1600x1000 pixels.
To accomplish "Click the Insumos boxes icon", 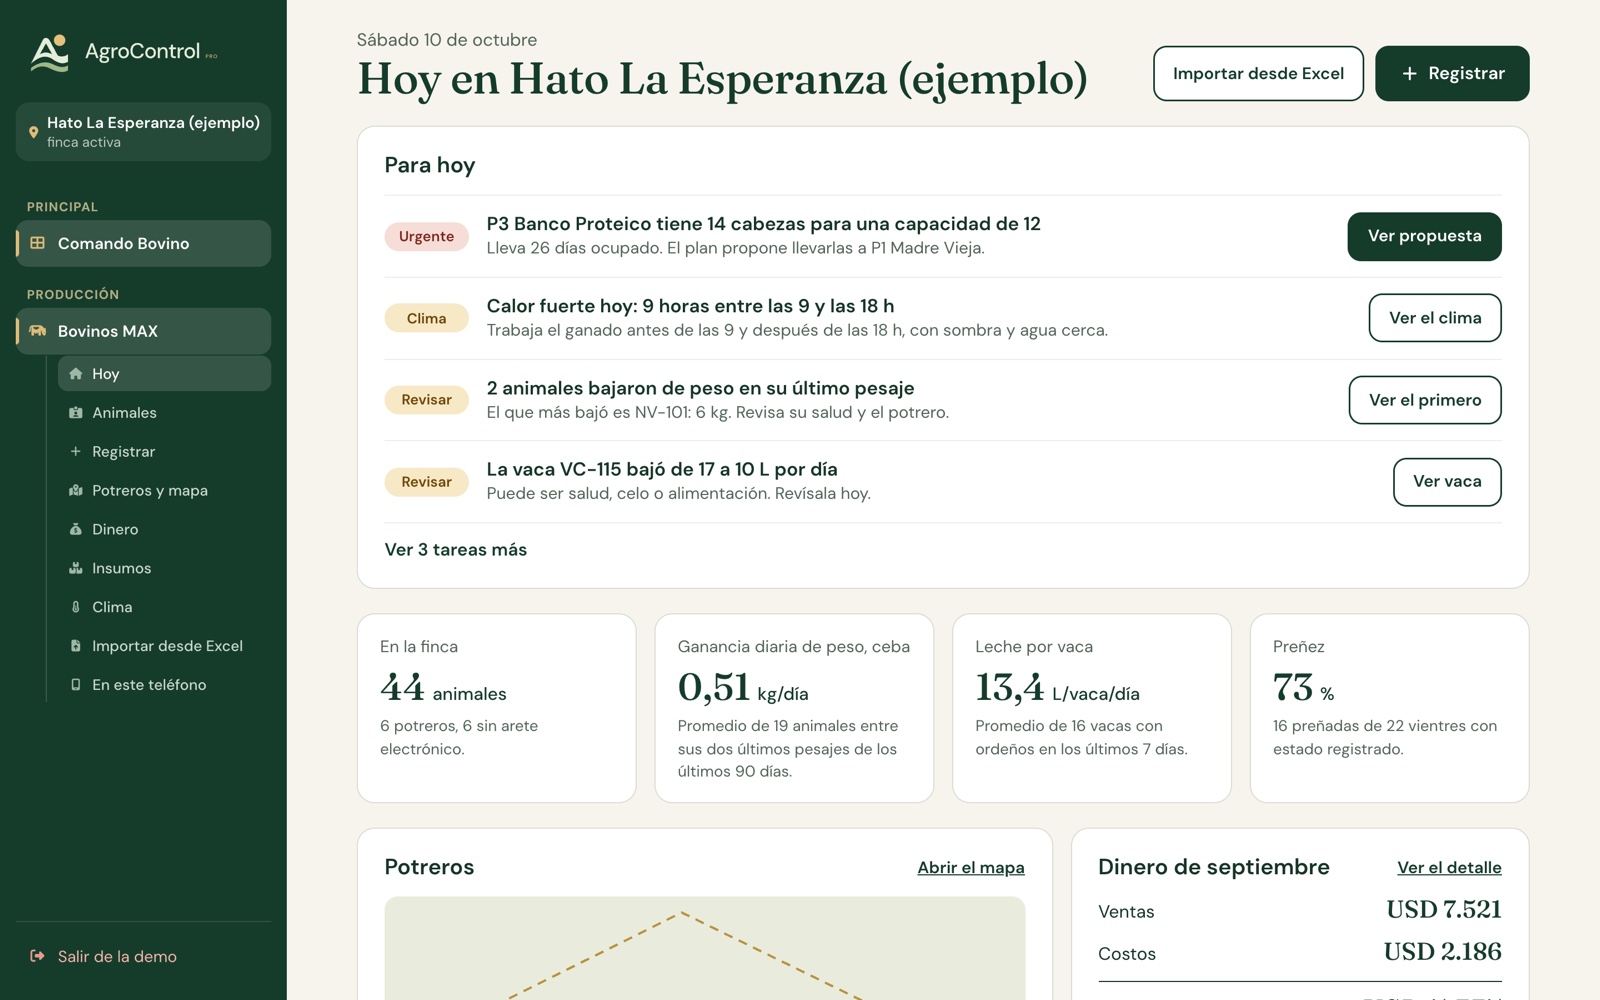I will [75, 568].
